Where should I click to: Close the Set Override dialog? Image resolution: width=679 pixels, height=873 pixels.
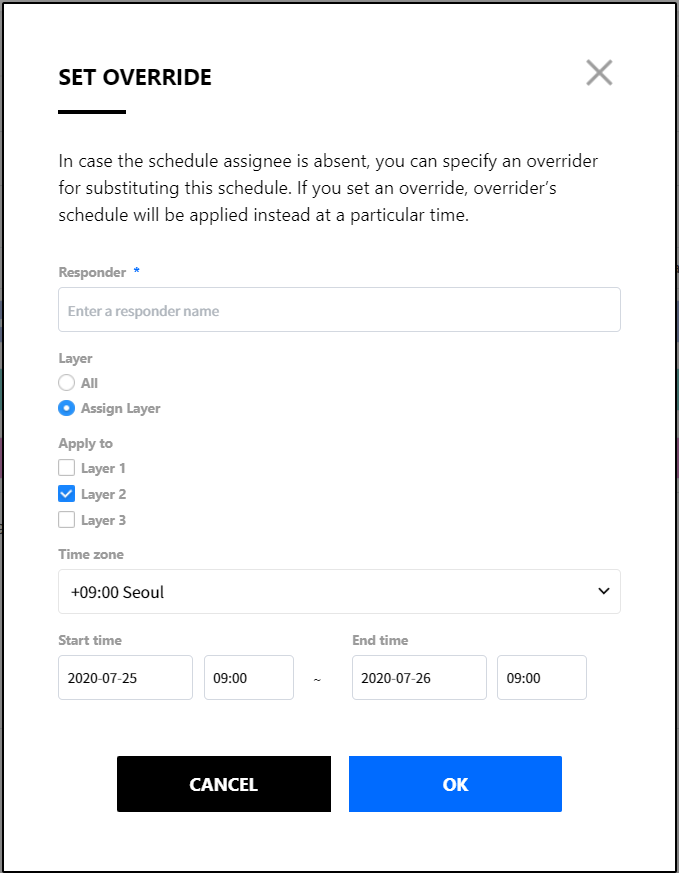tap(599, 73)
